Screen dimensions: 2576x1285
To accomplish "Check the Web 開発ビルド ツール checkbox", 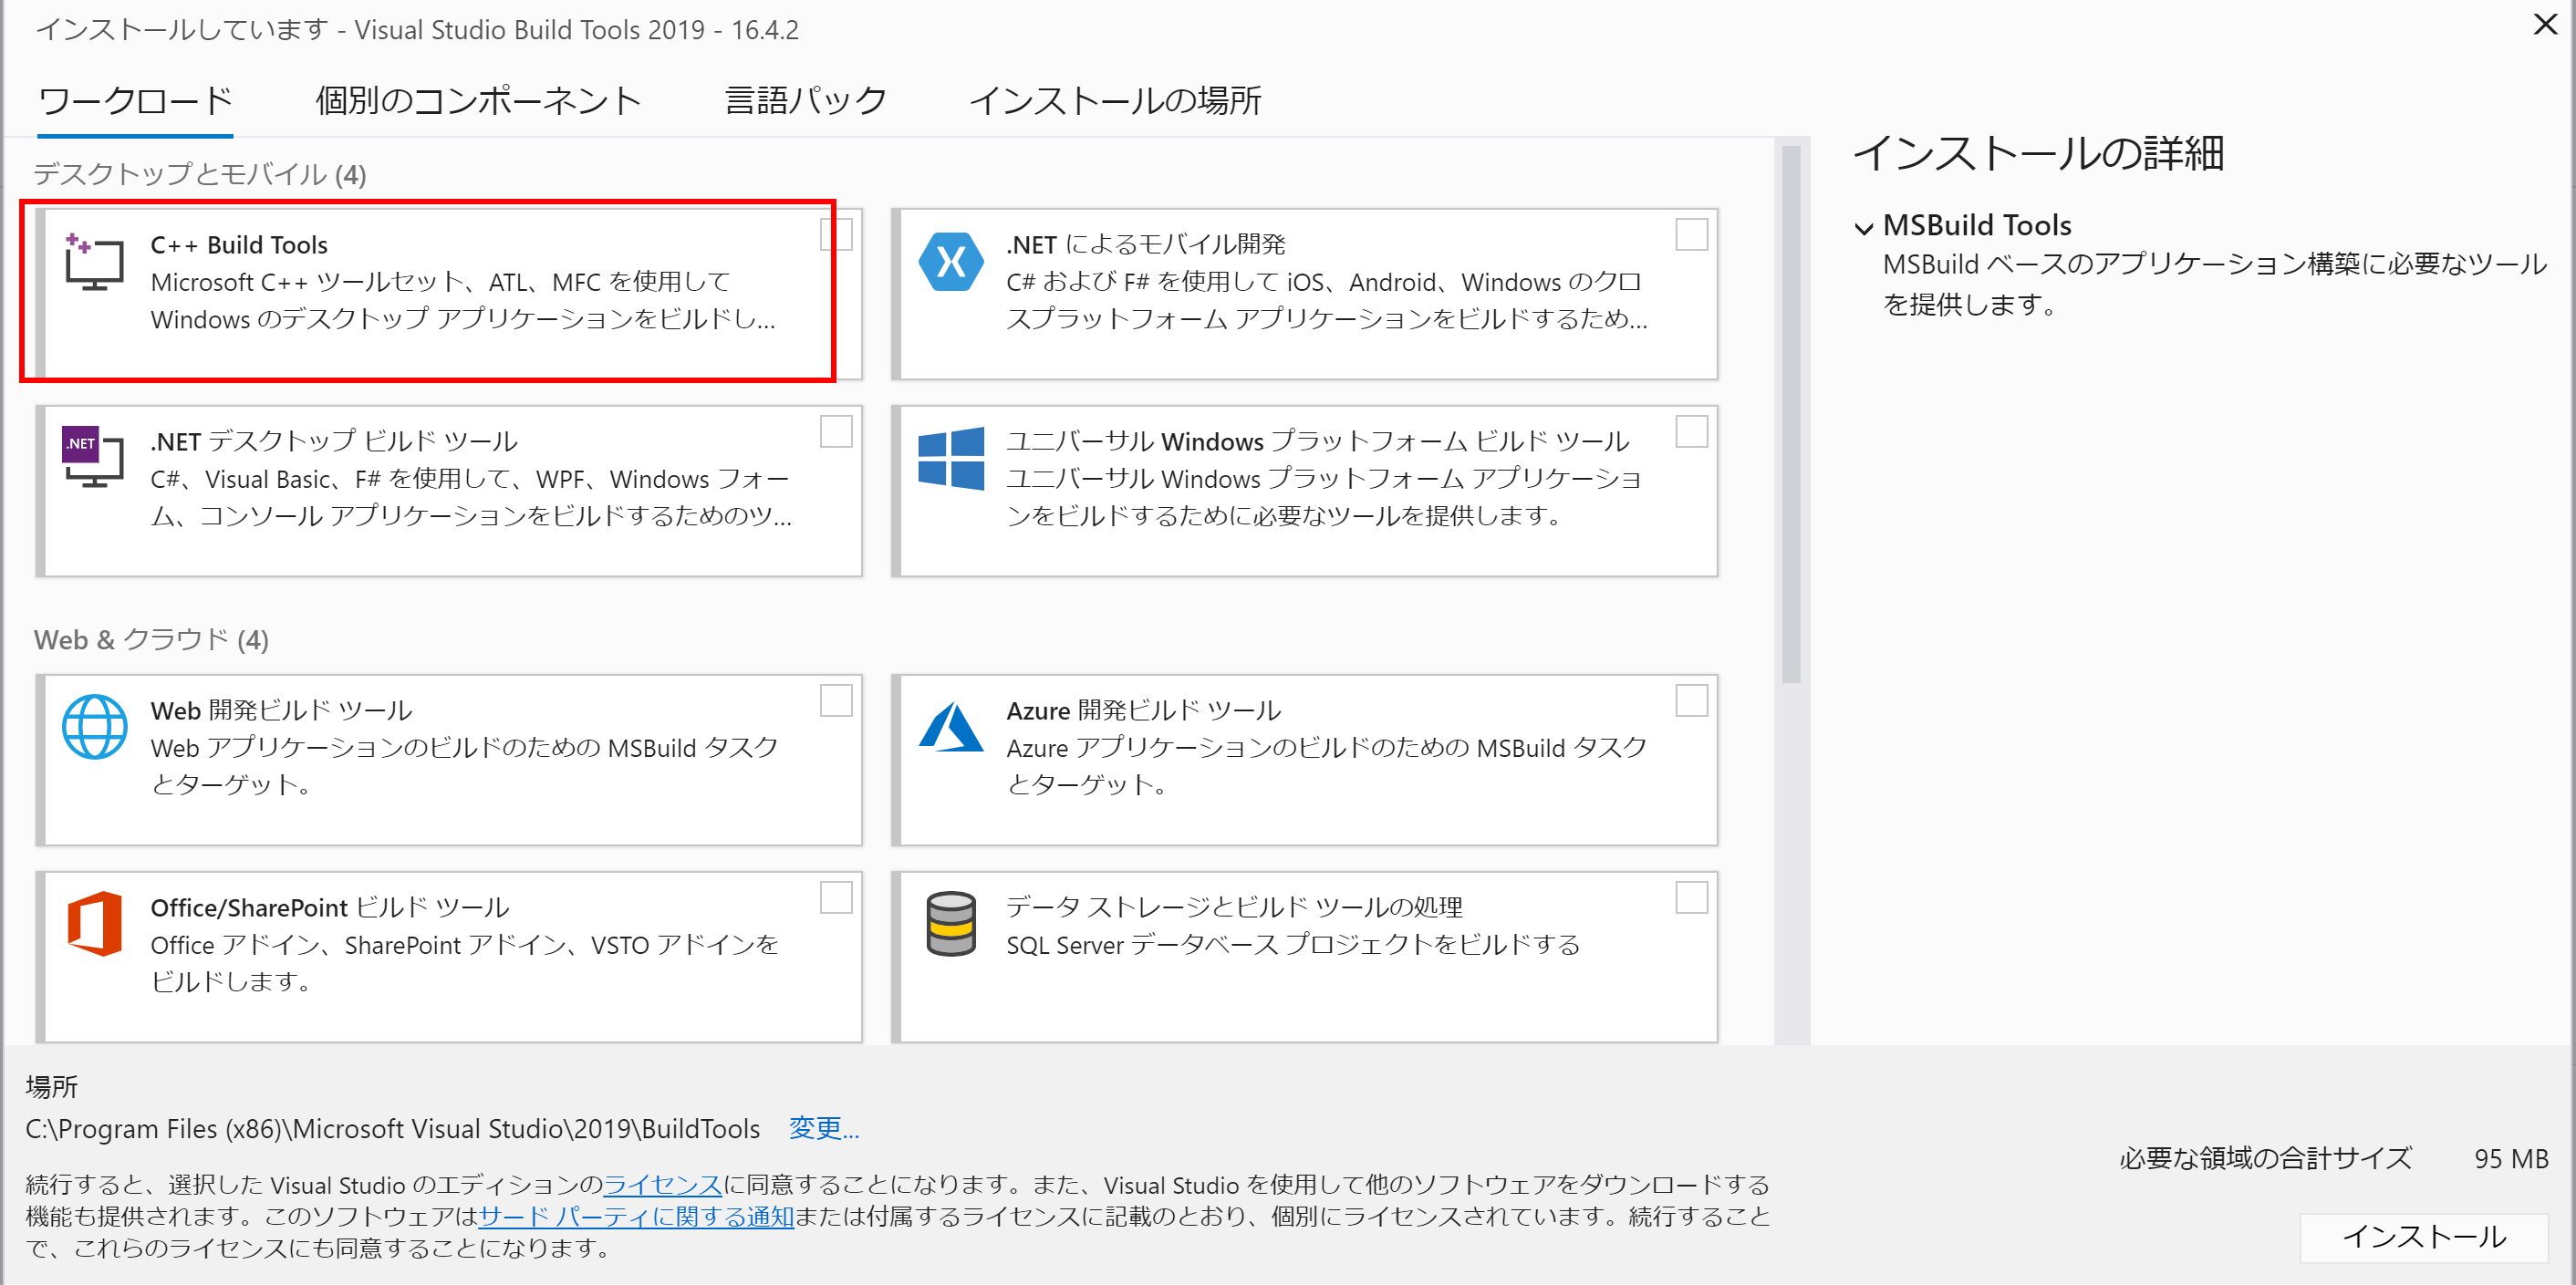I will coord(836,701).
